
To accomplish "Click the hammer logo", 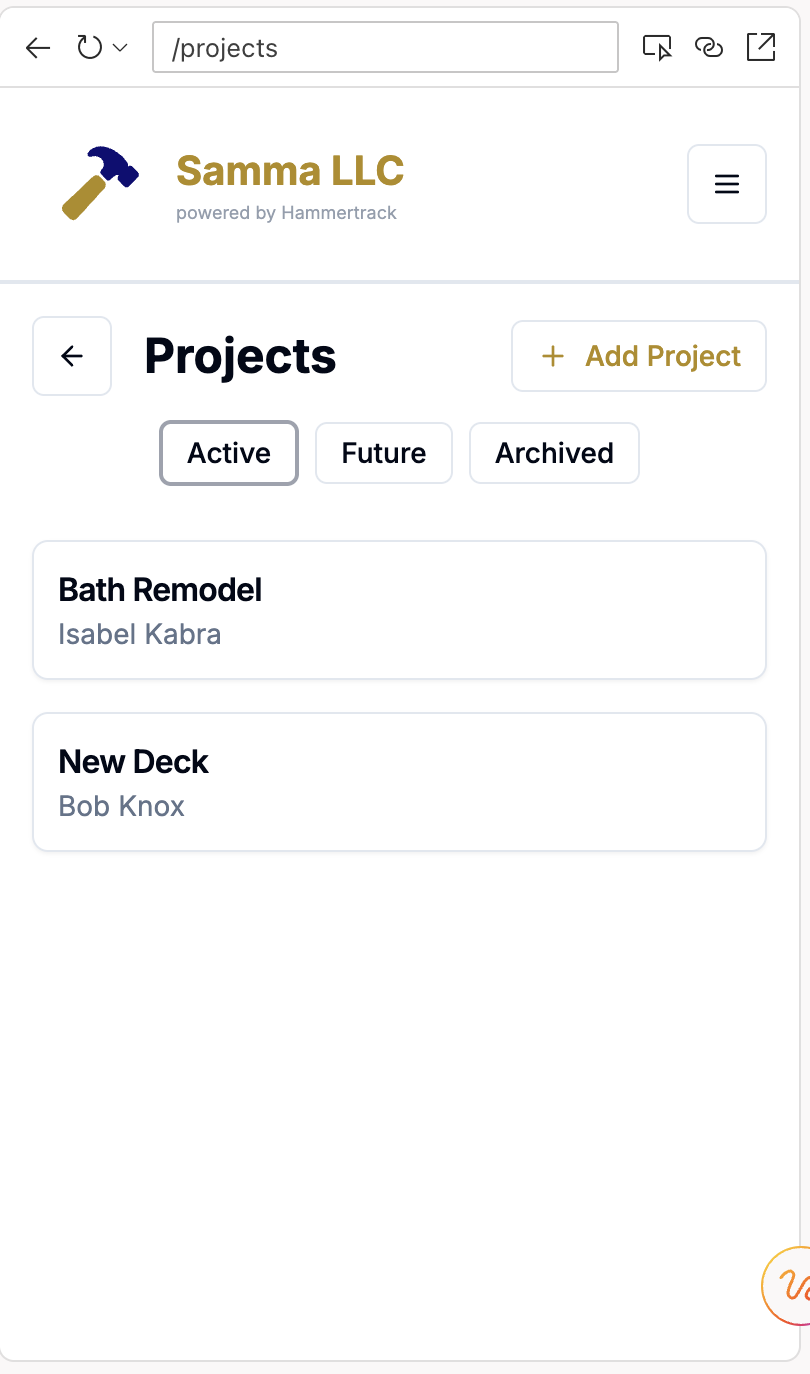I will point(100,183).
